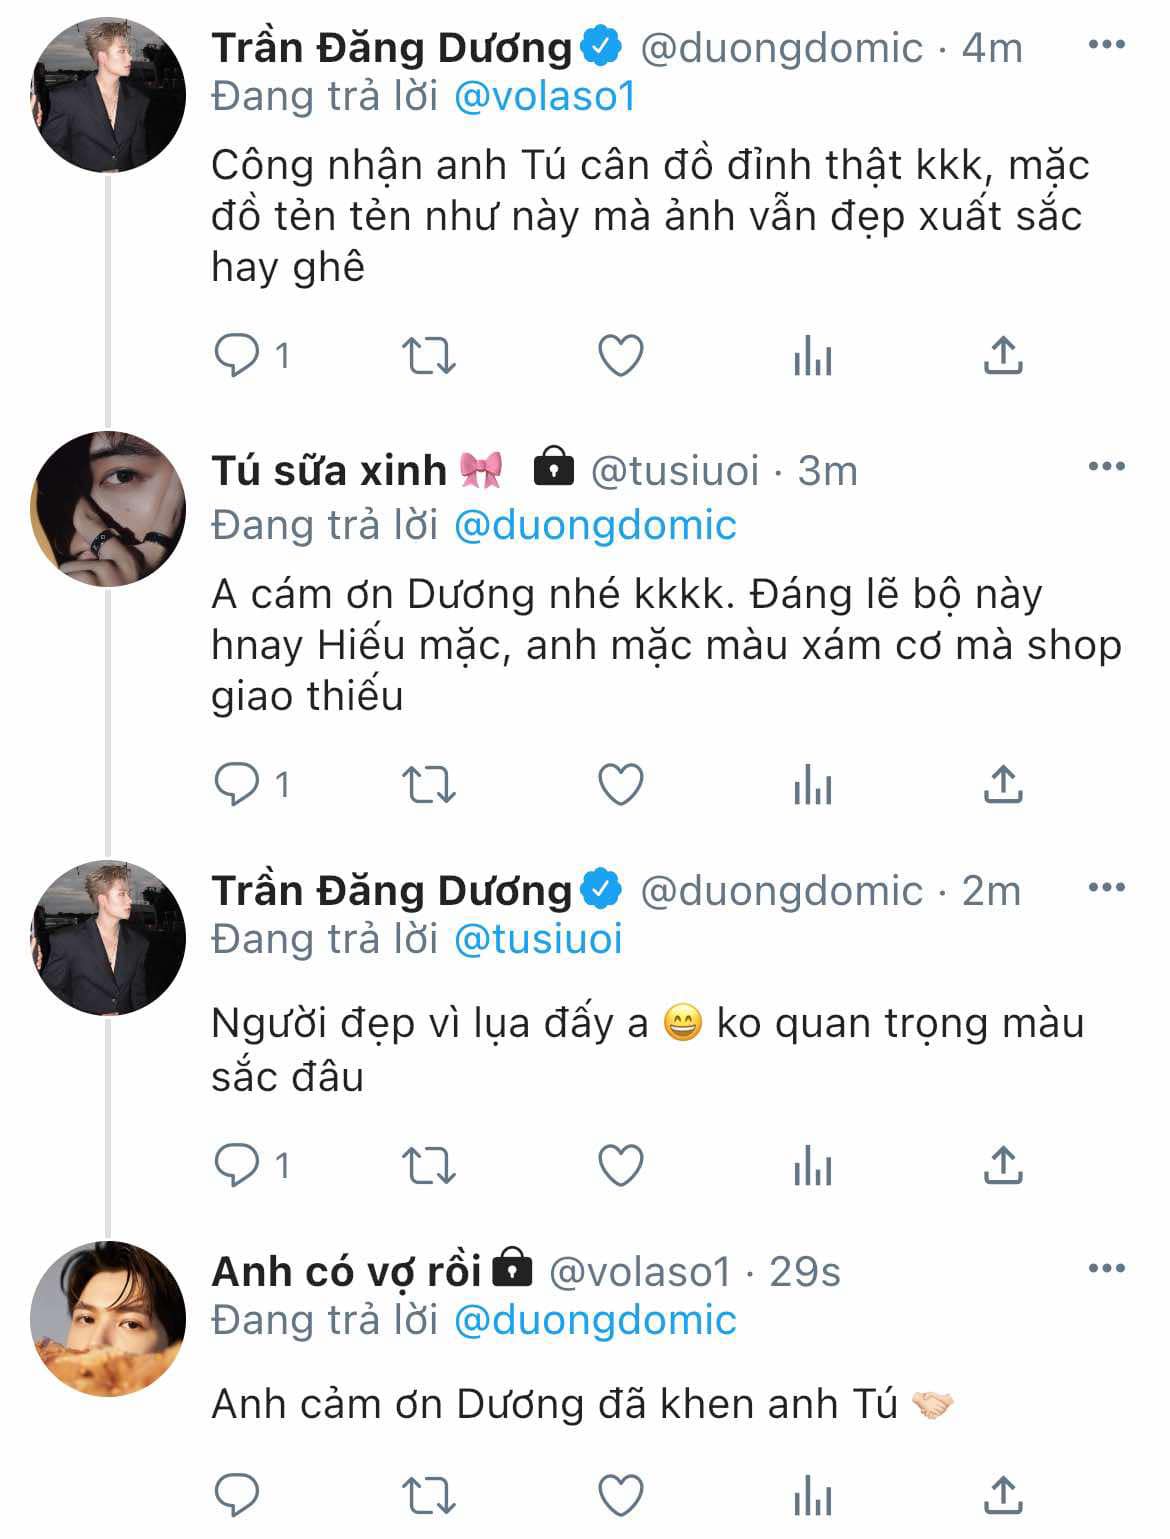Open more options on @tusiuoi tweet
Image resolution: width=1170 pixels, height=1539 pixels.
click(x=1106, y=467)
